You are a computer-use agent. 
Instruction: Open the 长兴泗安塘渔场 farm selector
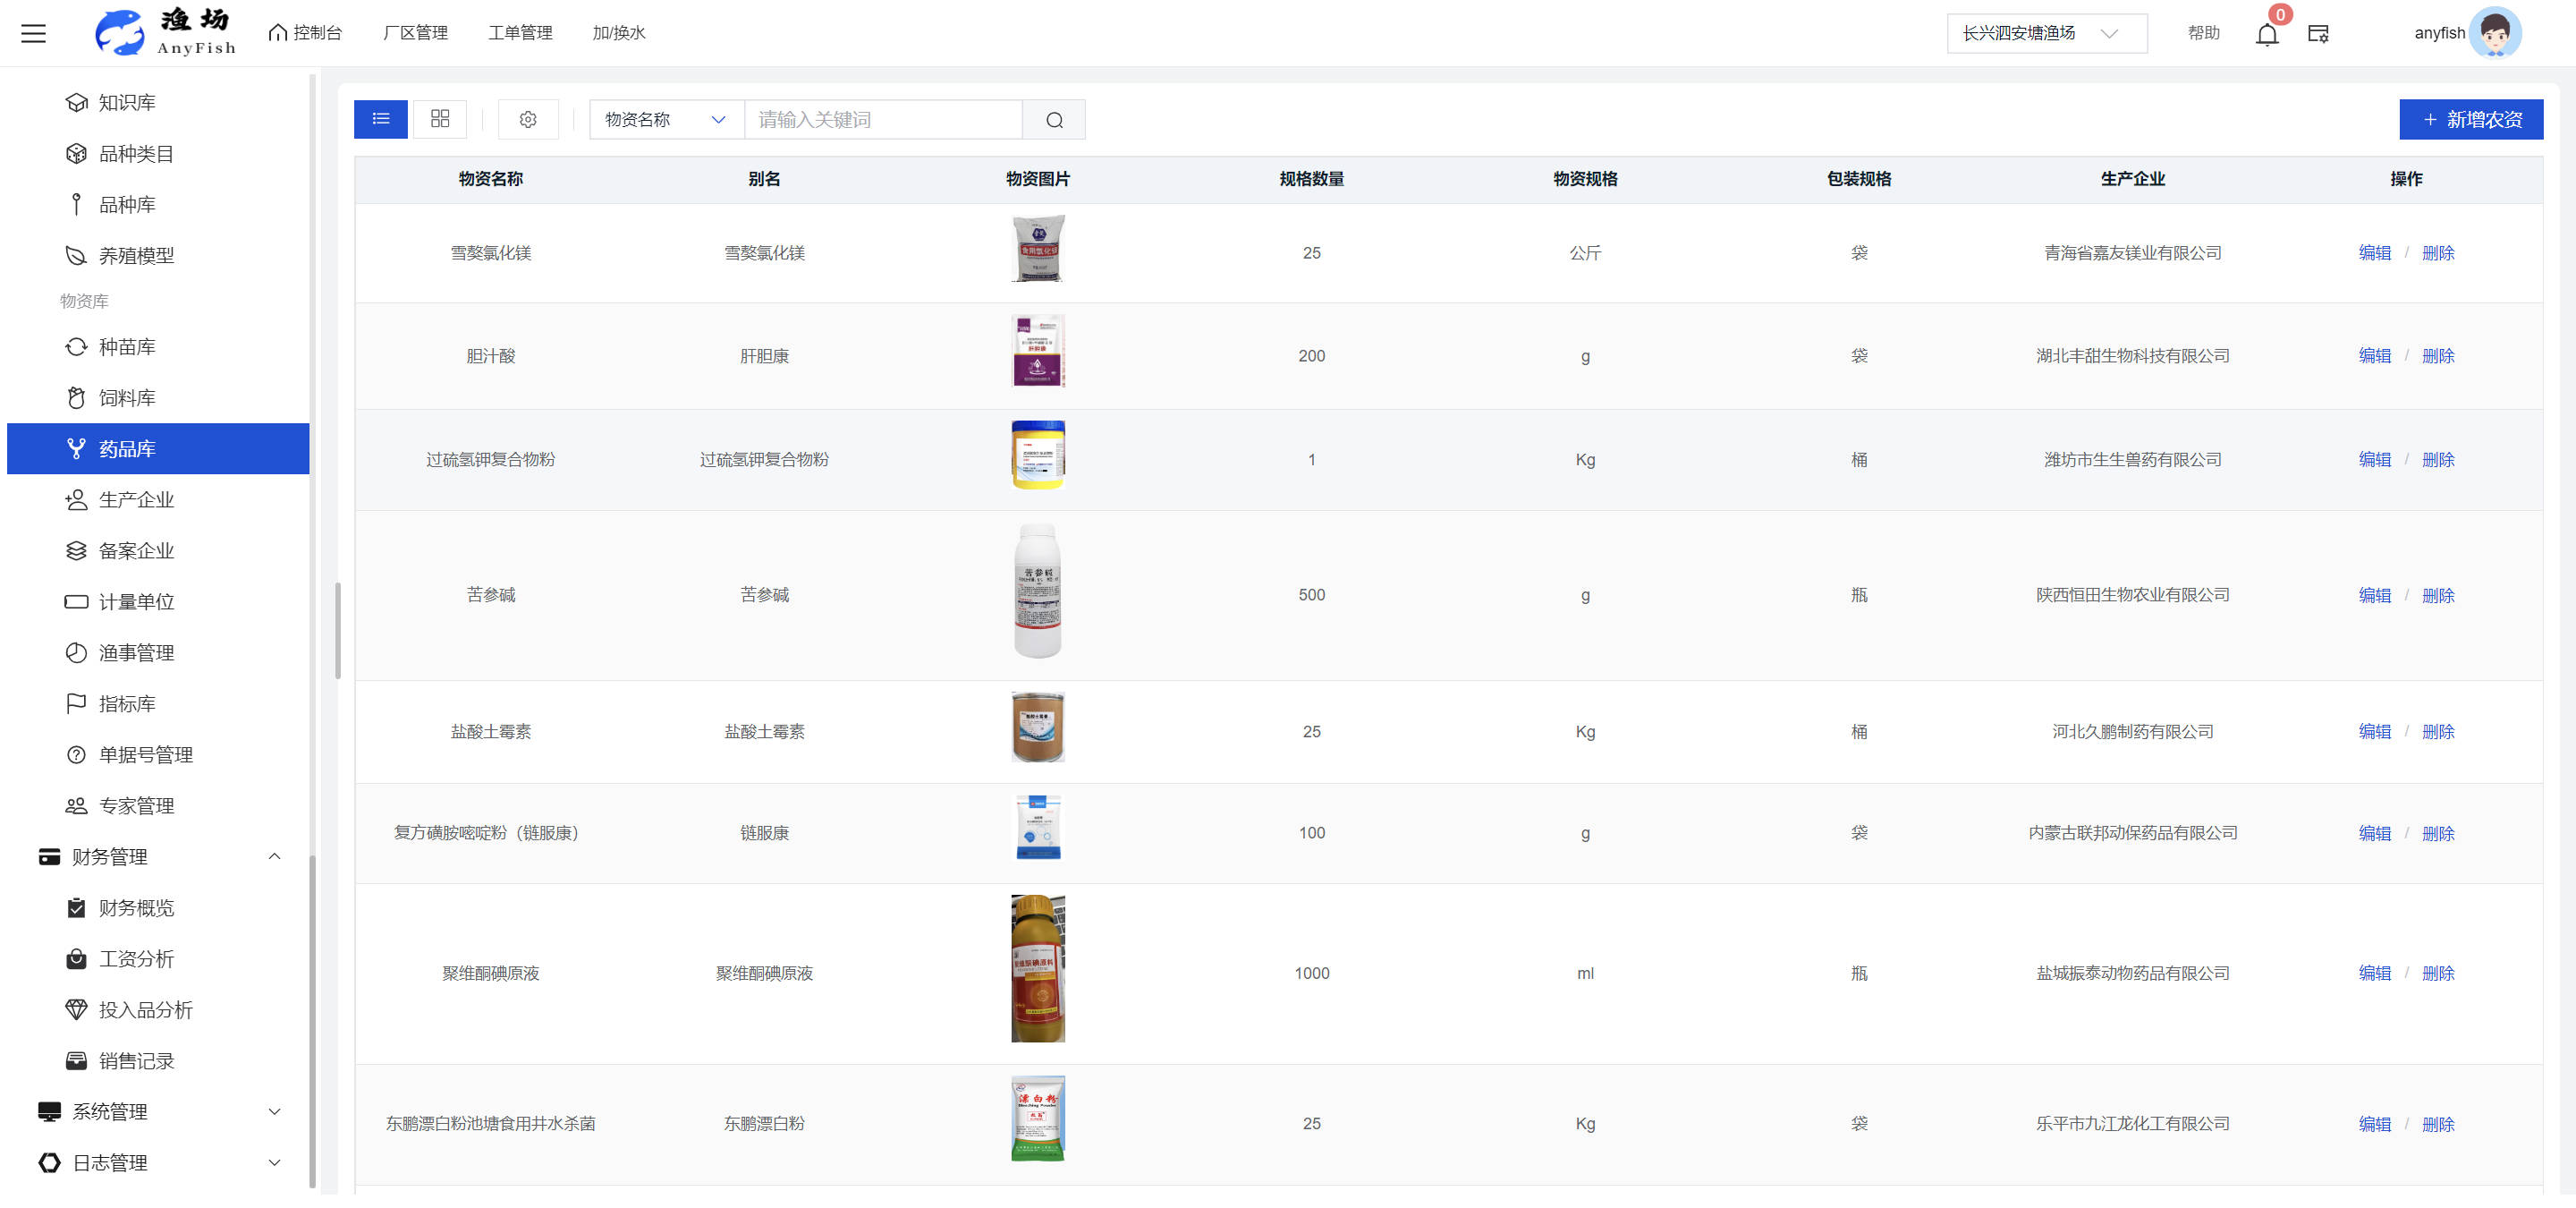[x=2045, y=33]
